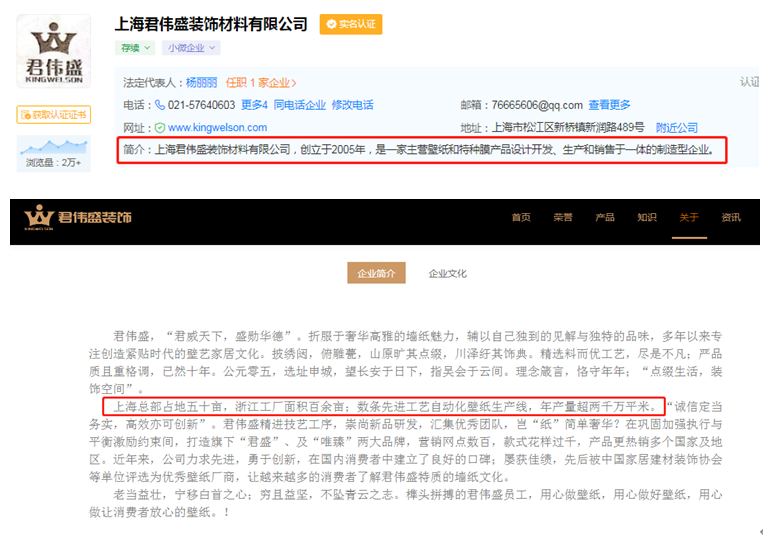Open 附近公司 nearby companies link
This screenshot has width=763, height=539.
(x=677, y=127)
